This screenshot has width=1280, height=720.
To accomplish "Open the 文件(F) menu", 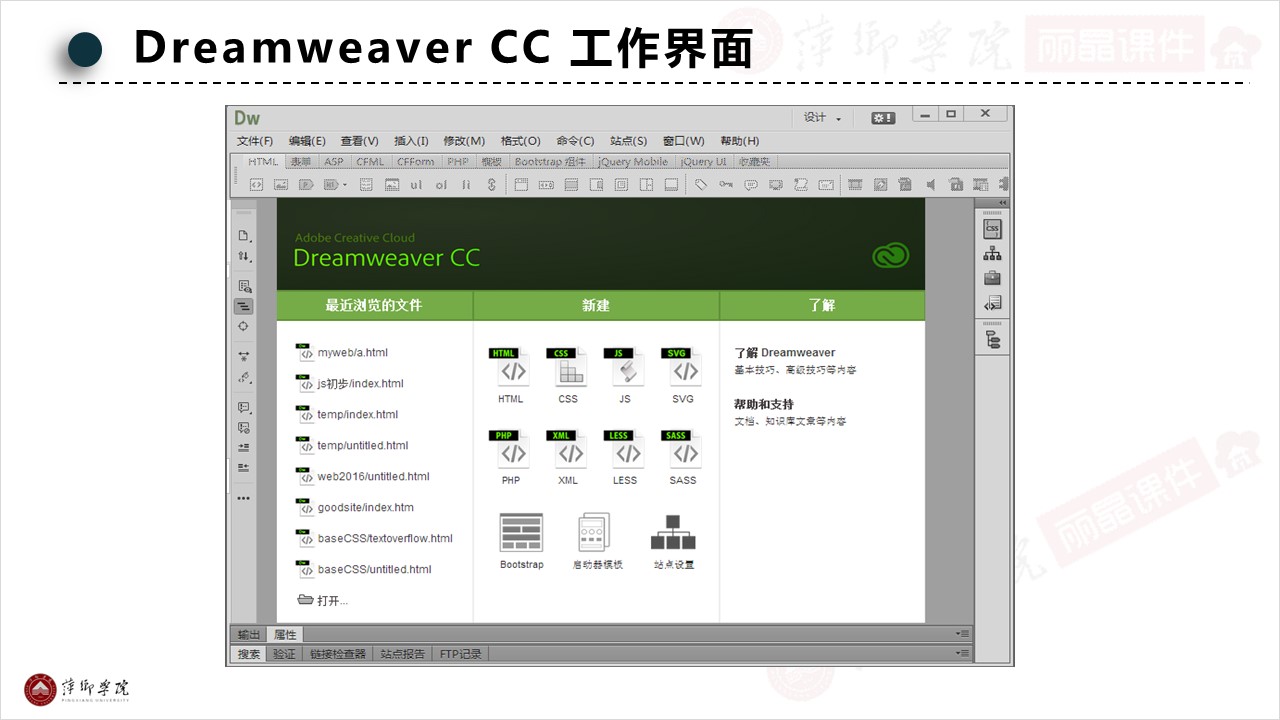I will 255,141.
